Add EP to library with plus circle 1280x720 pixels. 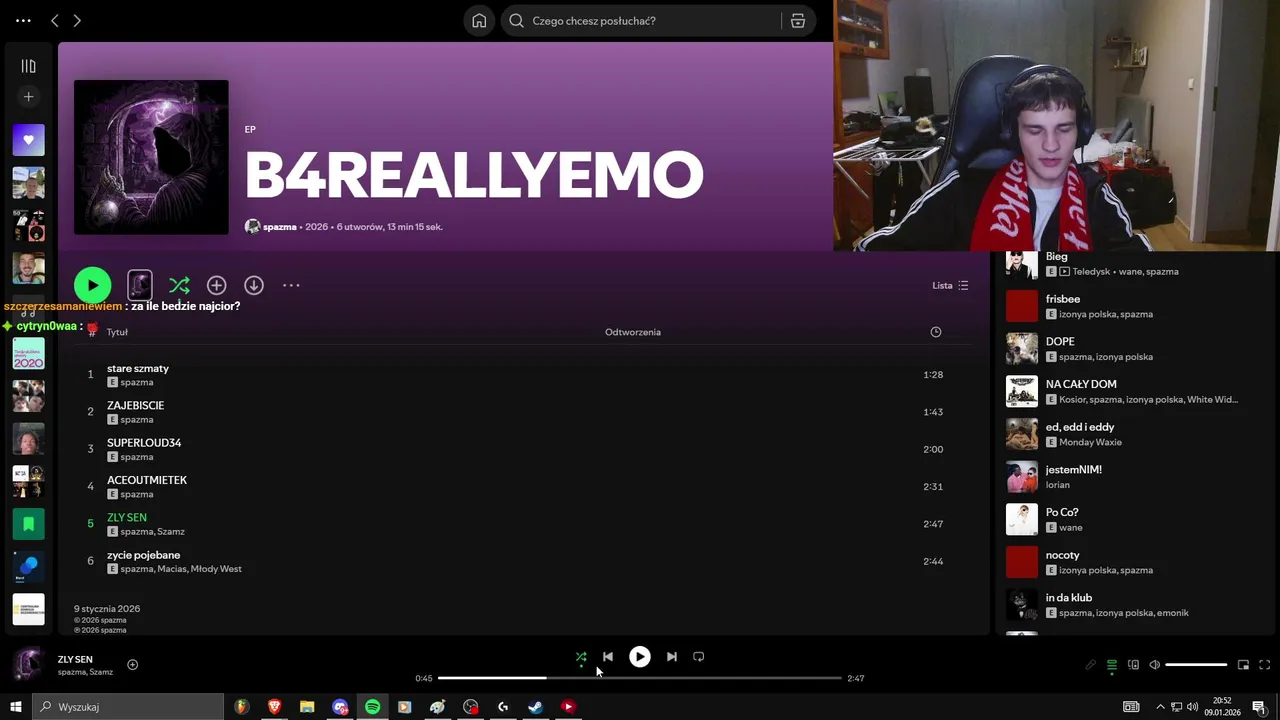tap(216, 286)
